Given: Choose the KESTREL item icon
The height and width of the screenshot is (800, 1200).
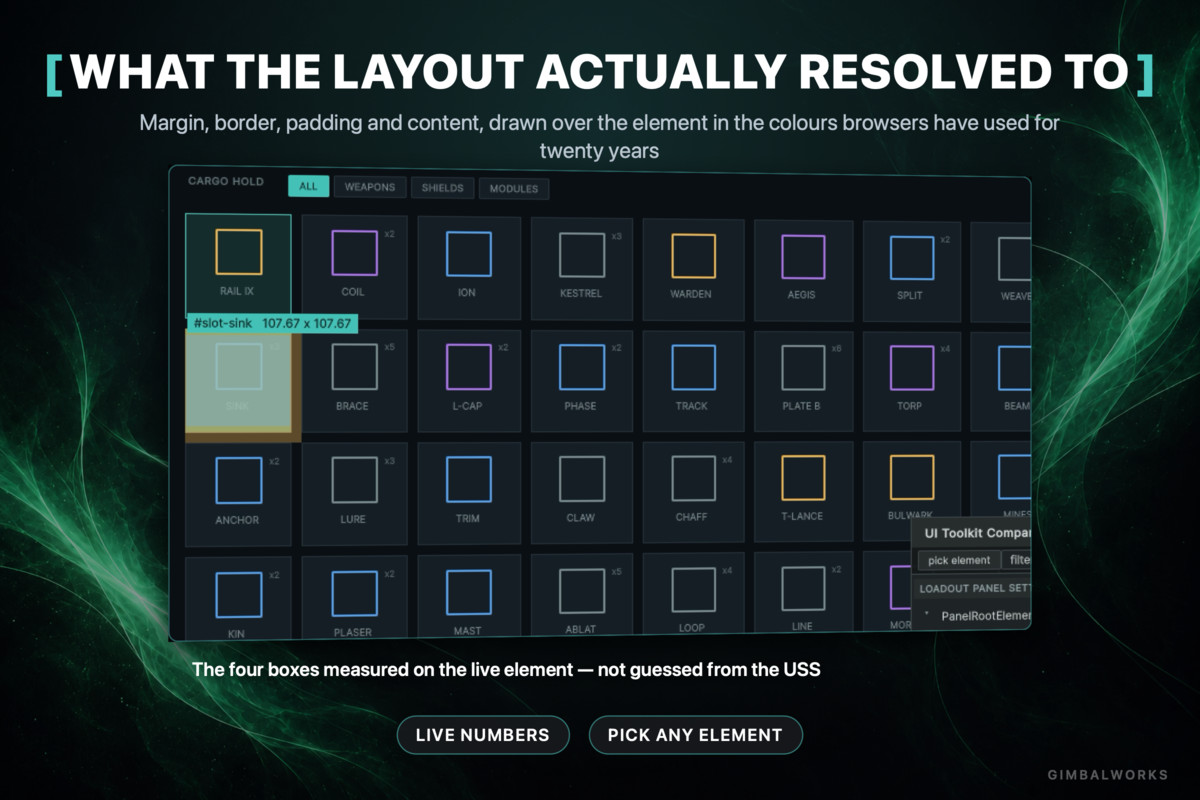Looking at the screenshot, I should click(x=582, y=254).
